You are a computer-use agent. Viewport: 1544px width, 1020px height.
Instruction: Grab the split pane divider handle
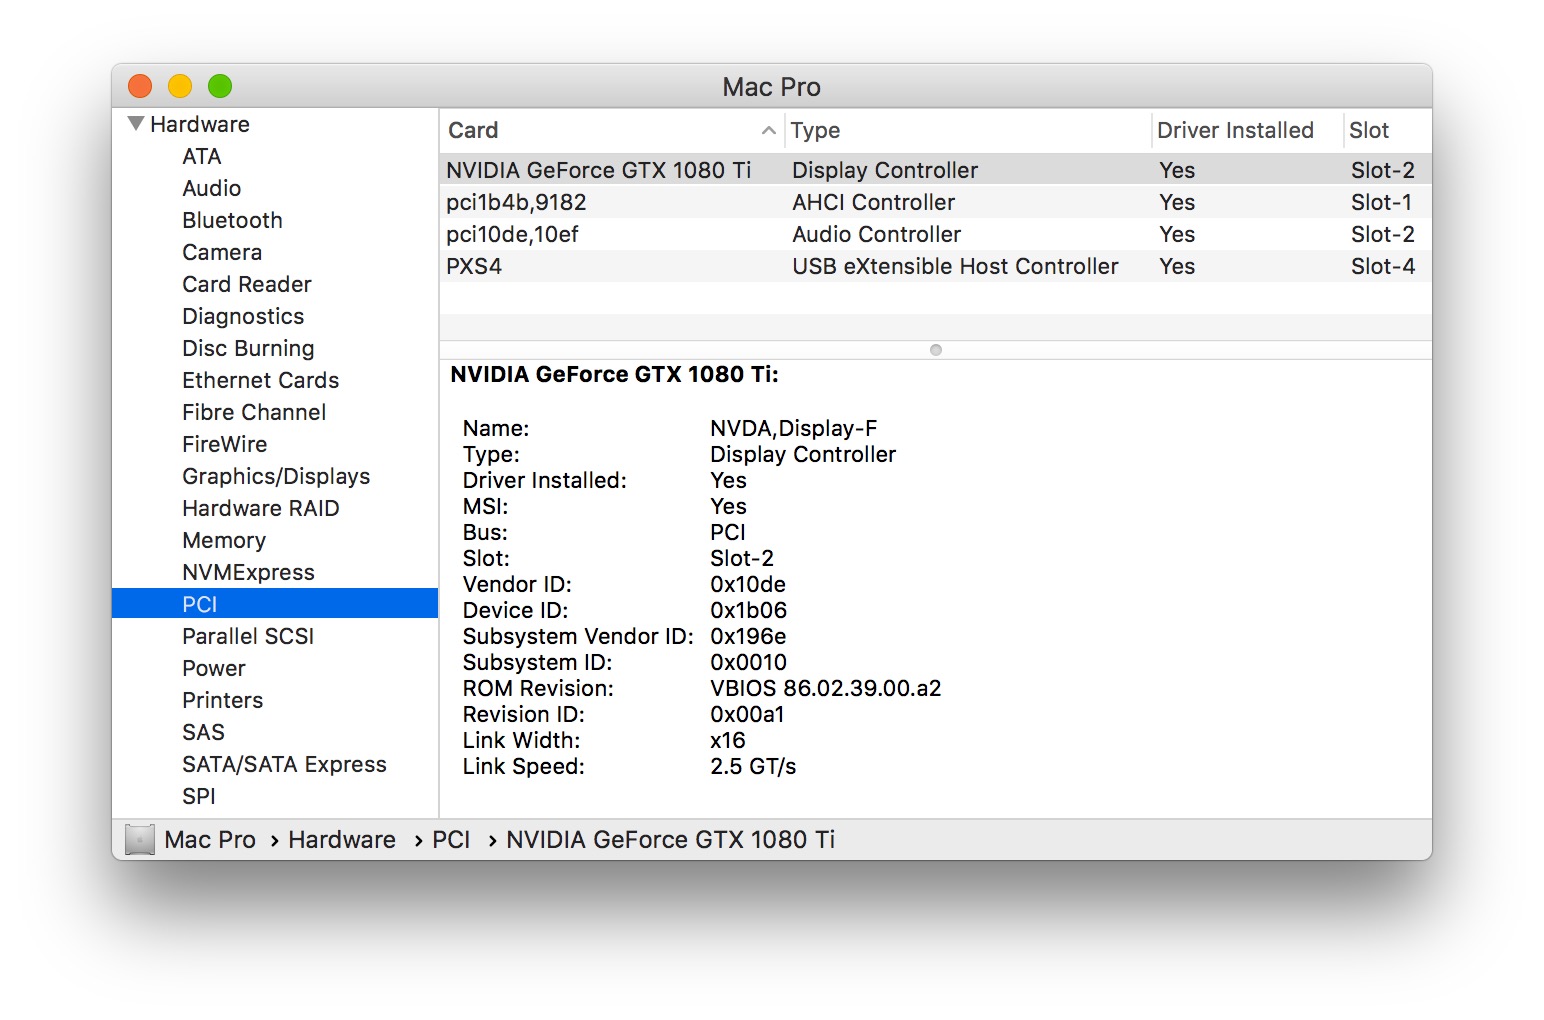coord(936,350)
